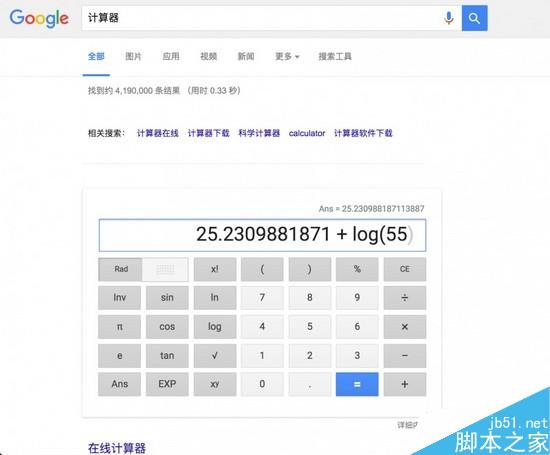
Task: Click the plus + key
Action: 405,384
